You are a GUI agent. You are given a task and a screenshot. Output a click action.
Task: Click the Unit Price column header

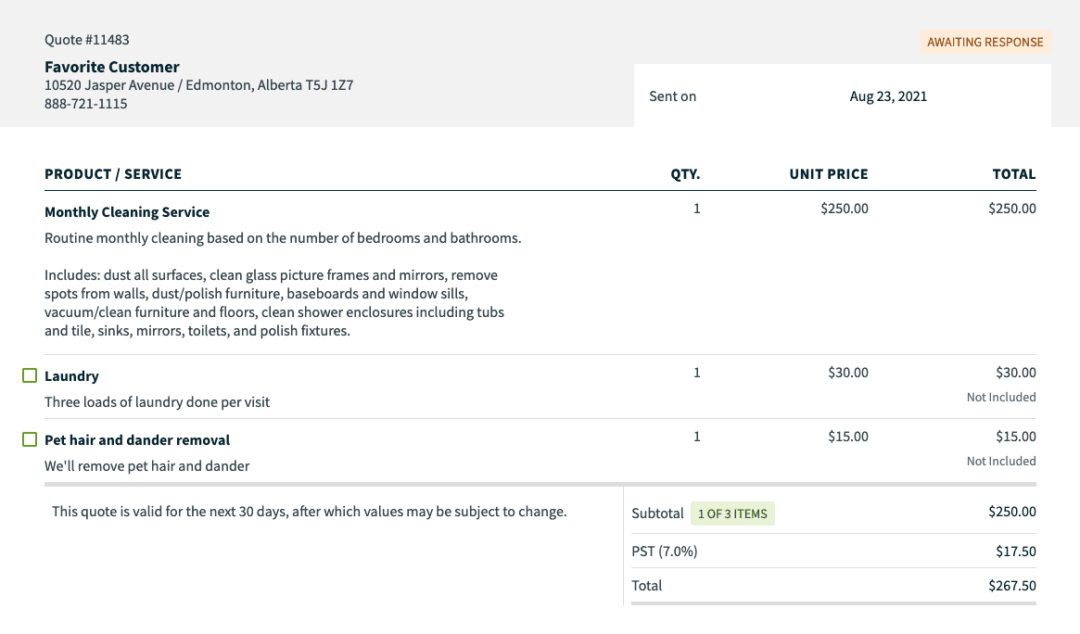[x=828, y=174]
